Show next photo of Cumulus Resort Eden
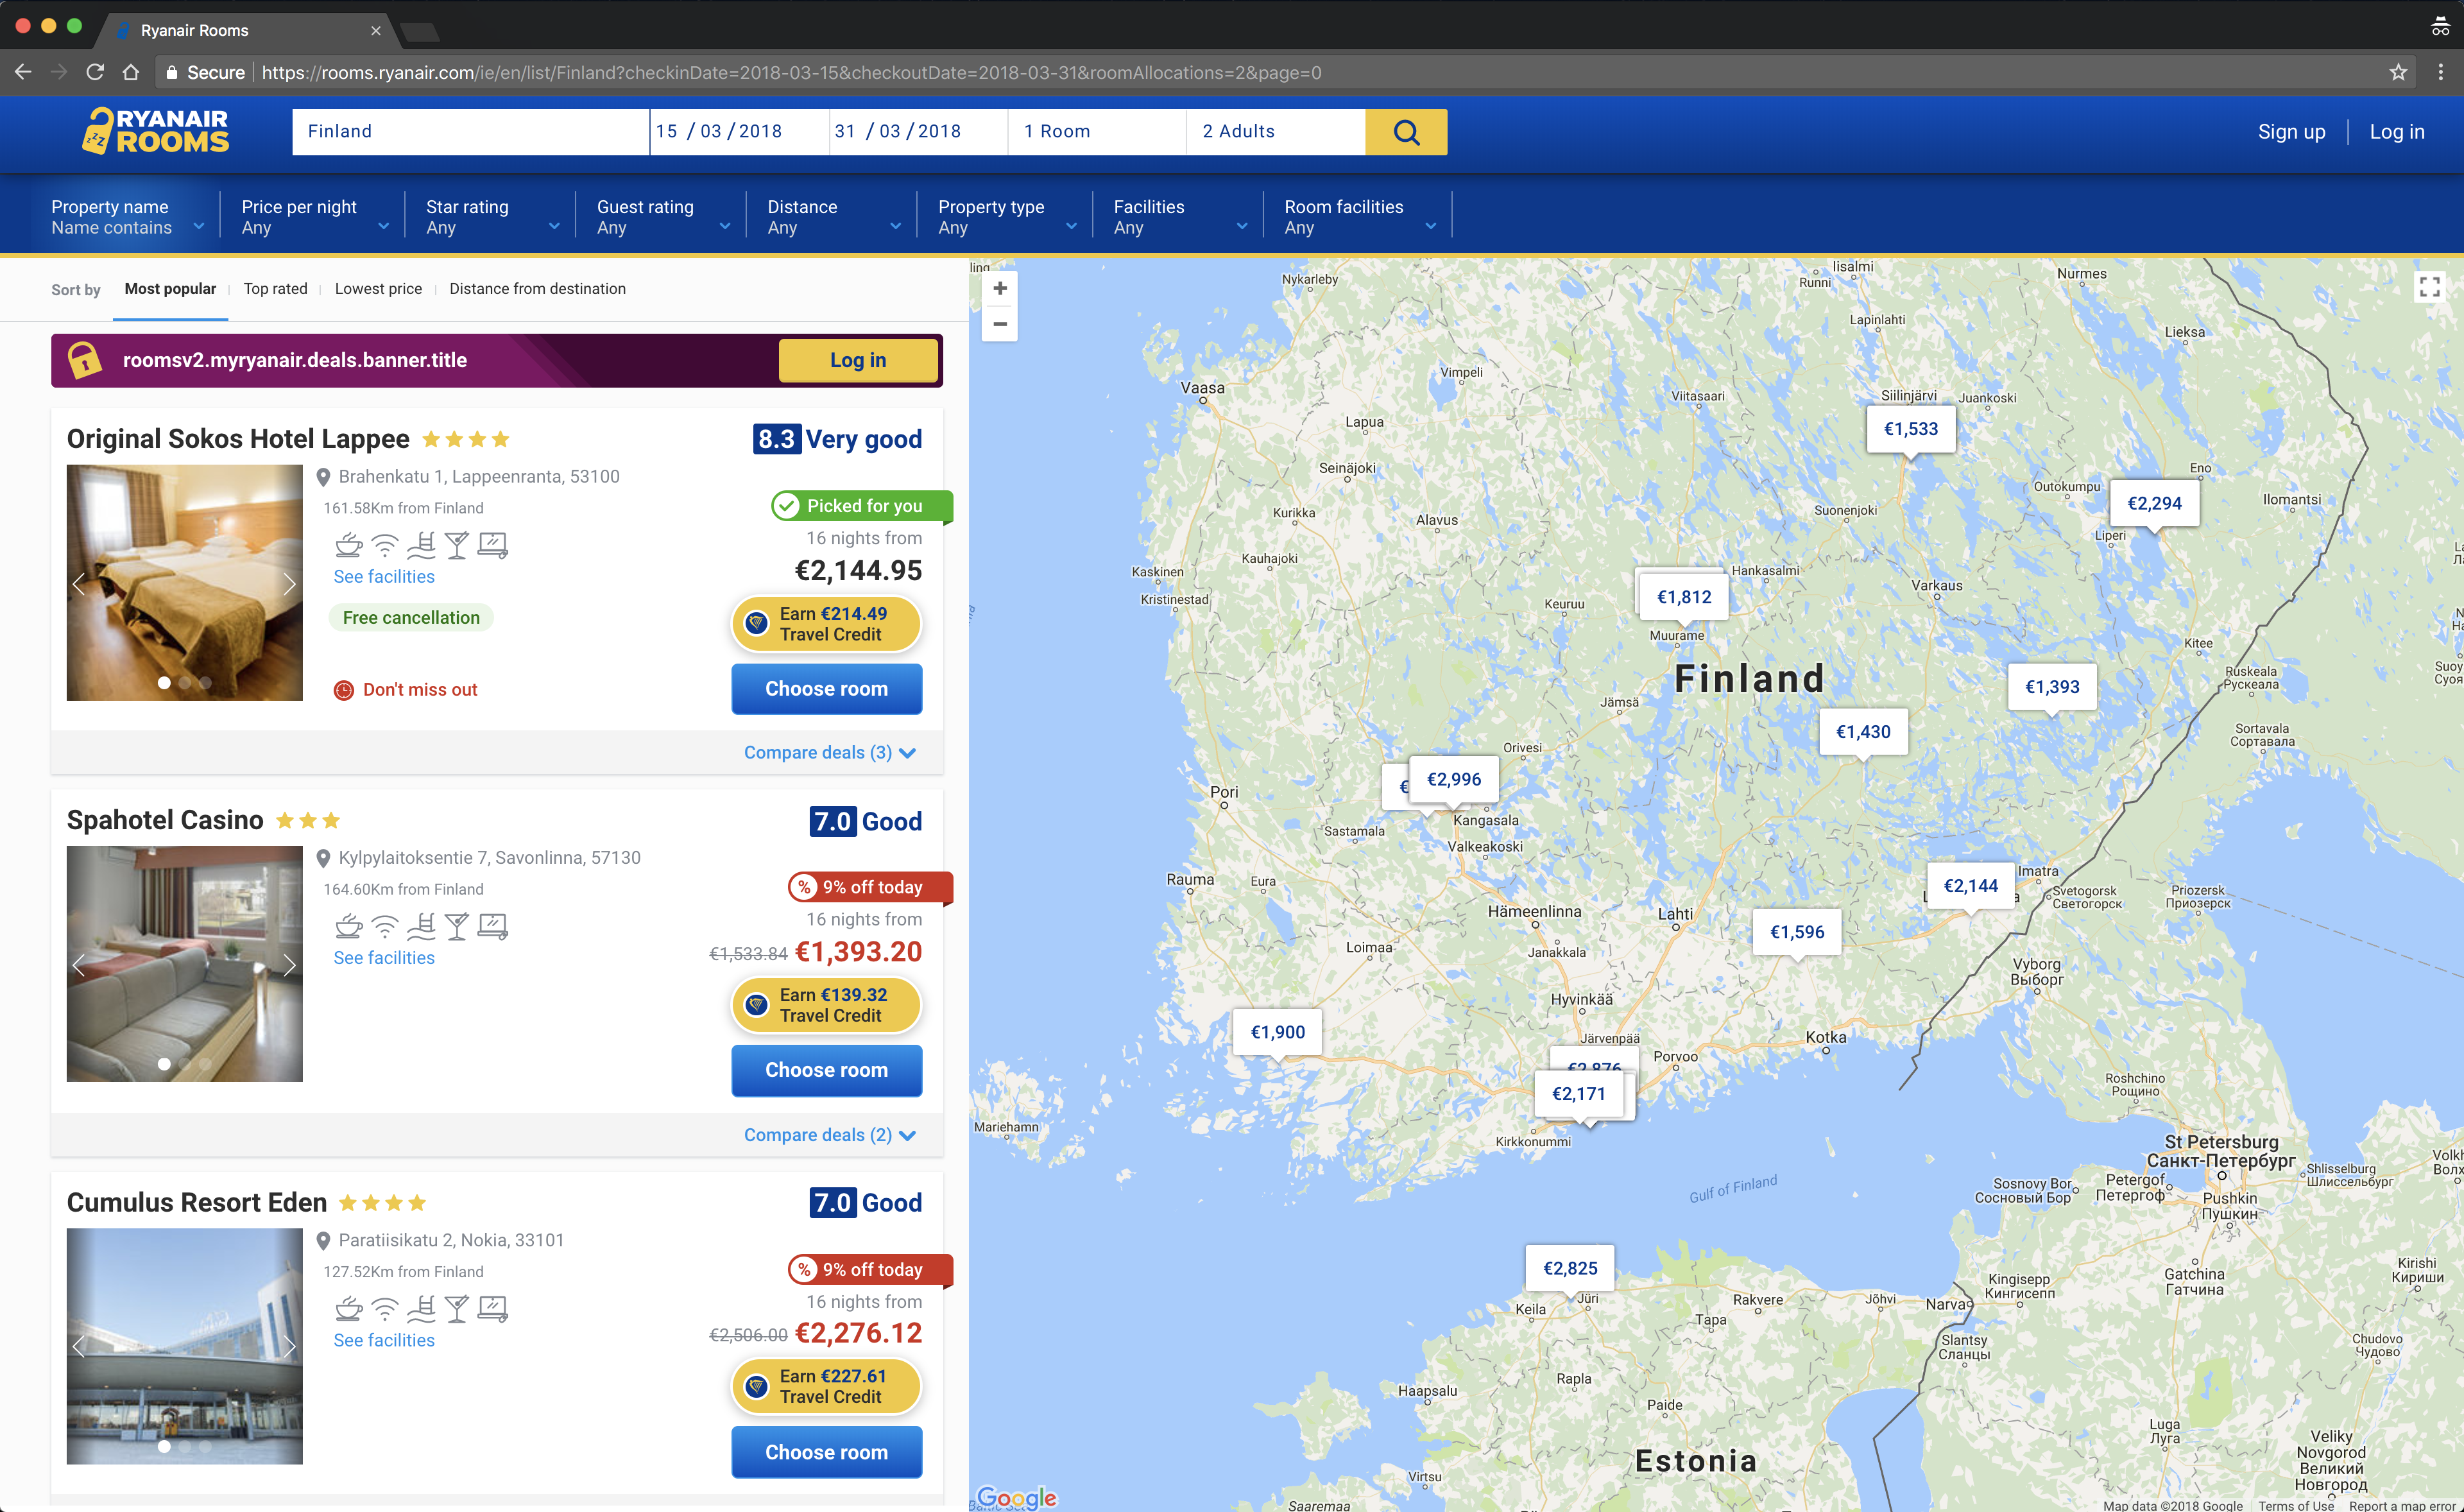 pos(289,1346)
